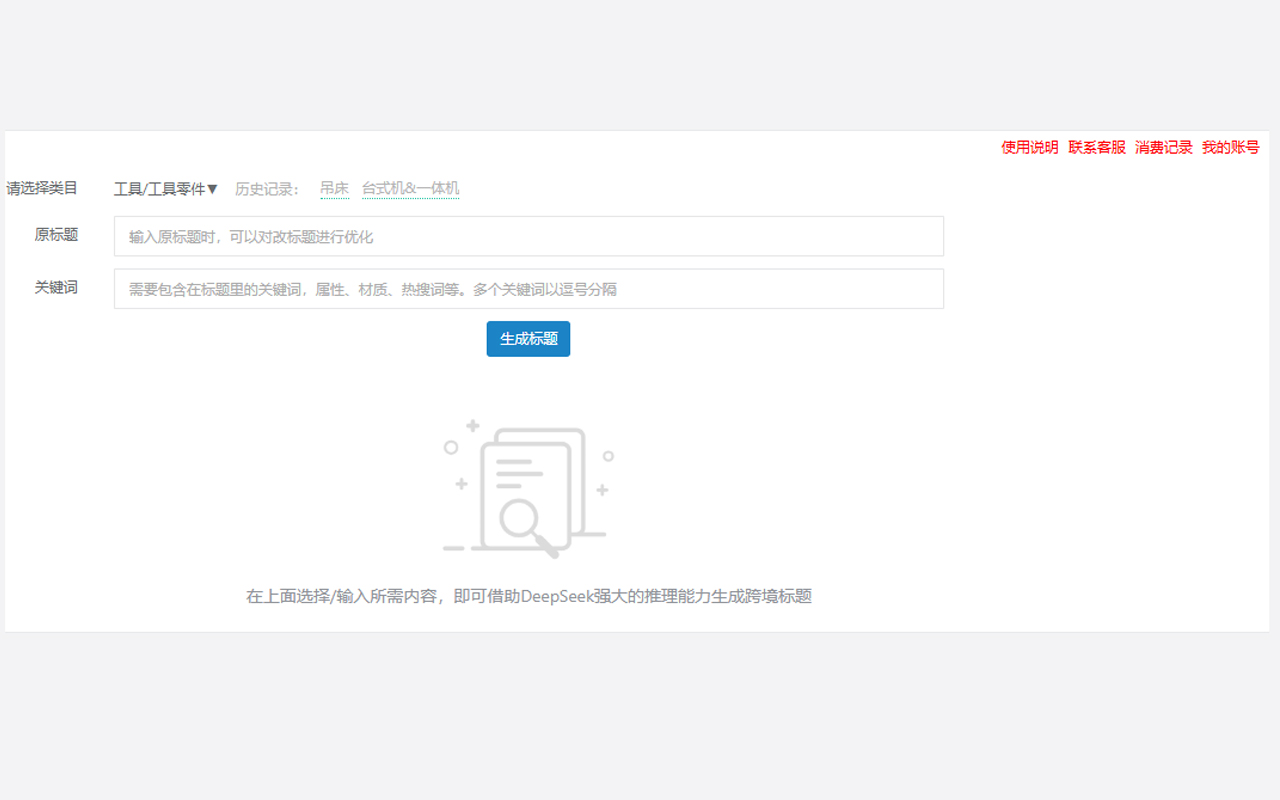Viewport: 1280px width, 800px height.
Task: Focus the 关键词 input field
Action: click(x=529, y=288)
